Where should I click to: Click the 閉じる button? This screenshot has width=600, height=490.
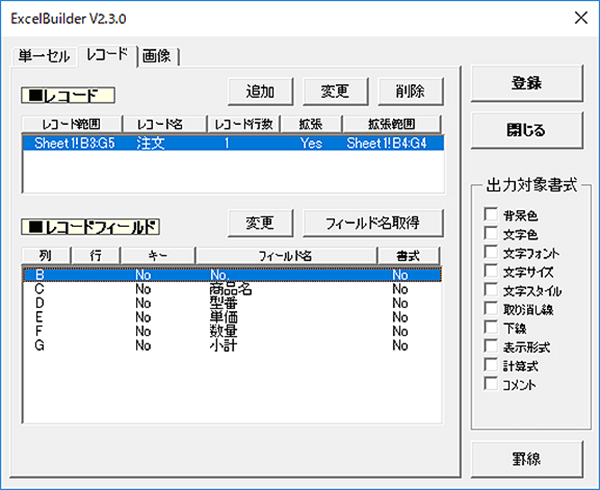click(527, 130)
